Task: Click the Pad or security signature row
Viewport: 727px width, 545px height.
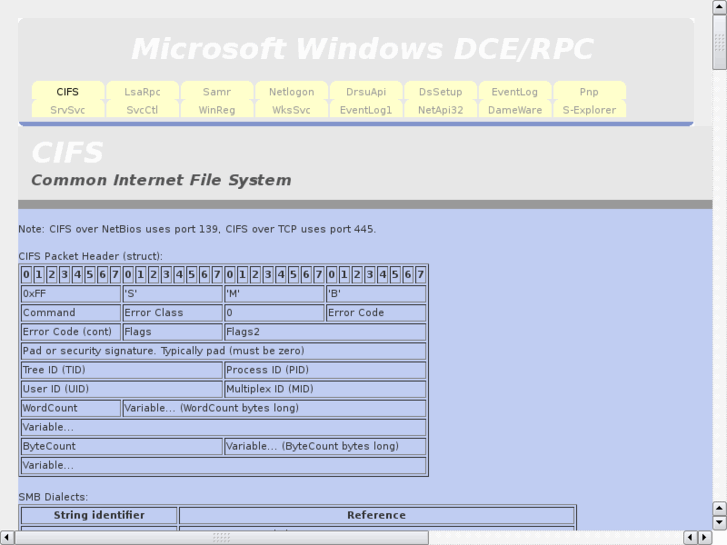Action: coord(223,351)
